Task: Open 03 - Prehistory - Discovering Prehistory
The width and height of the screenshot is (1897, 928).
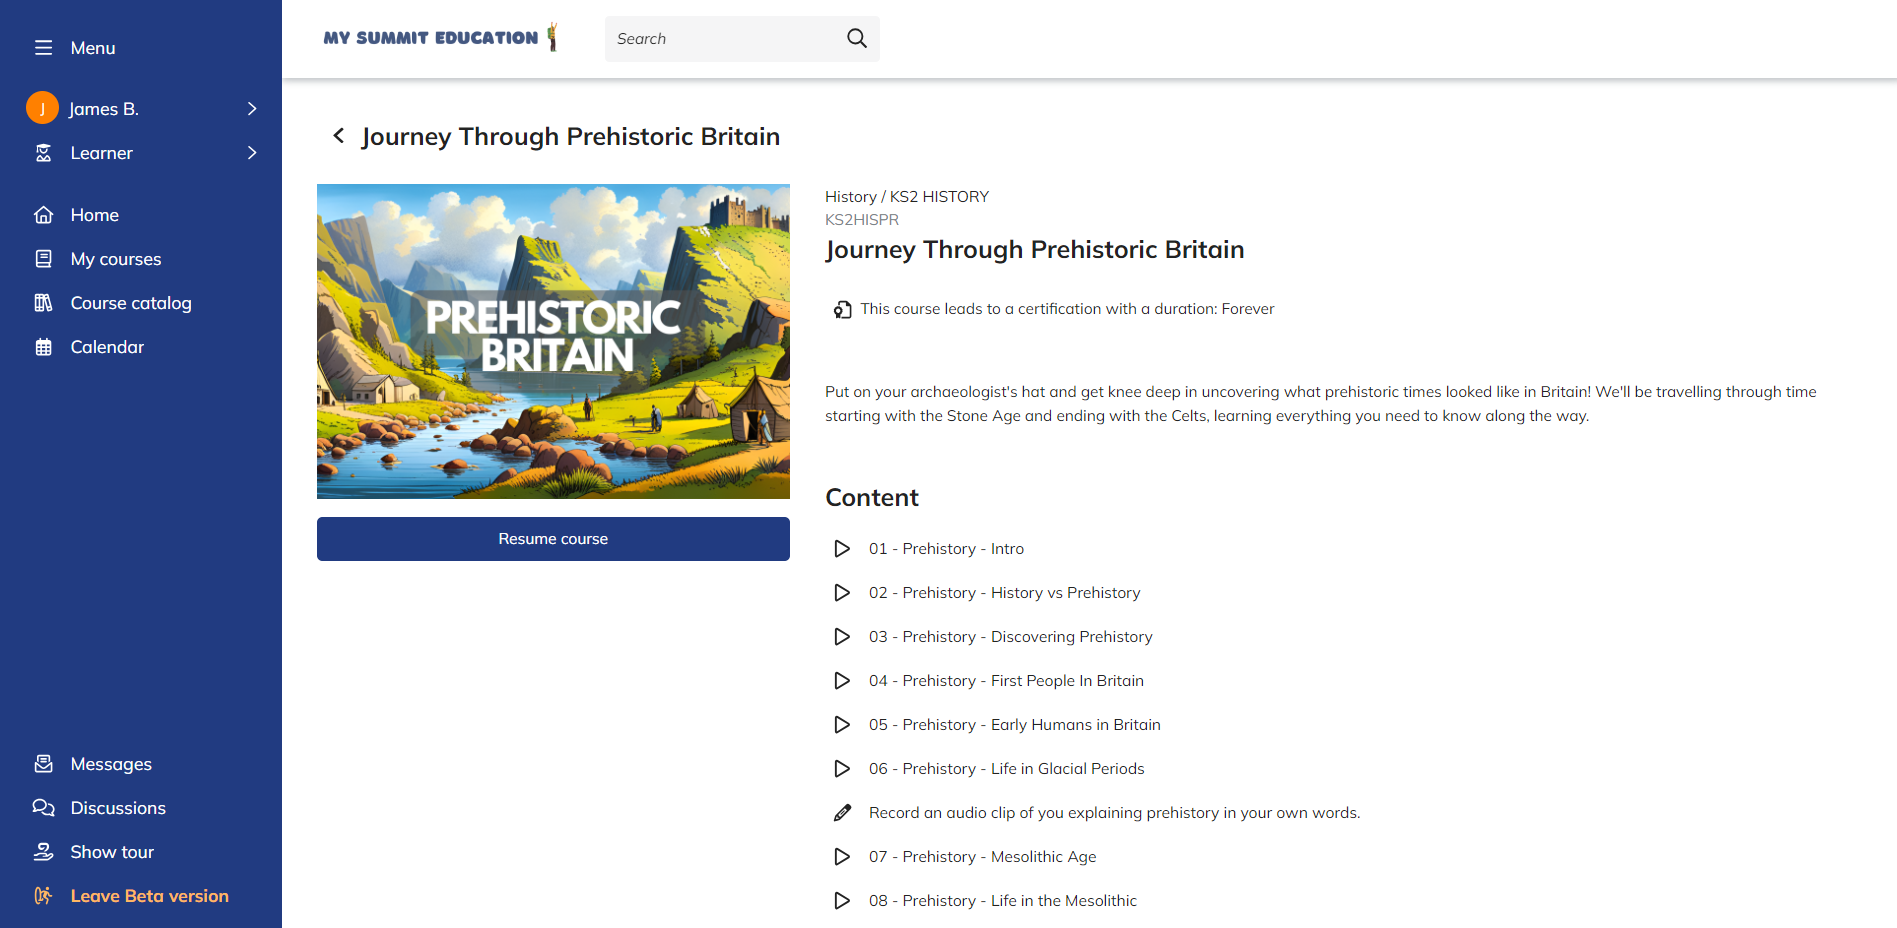Action: point(1010,637)
